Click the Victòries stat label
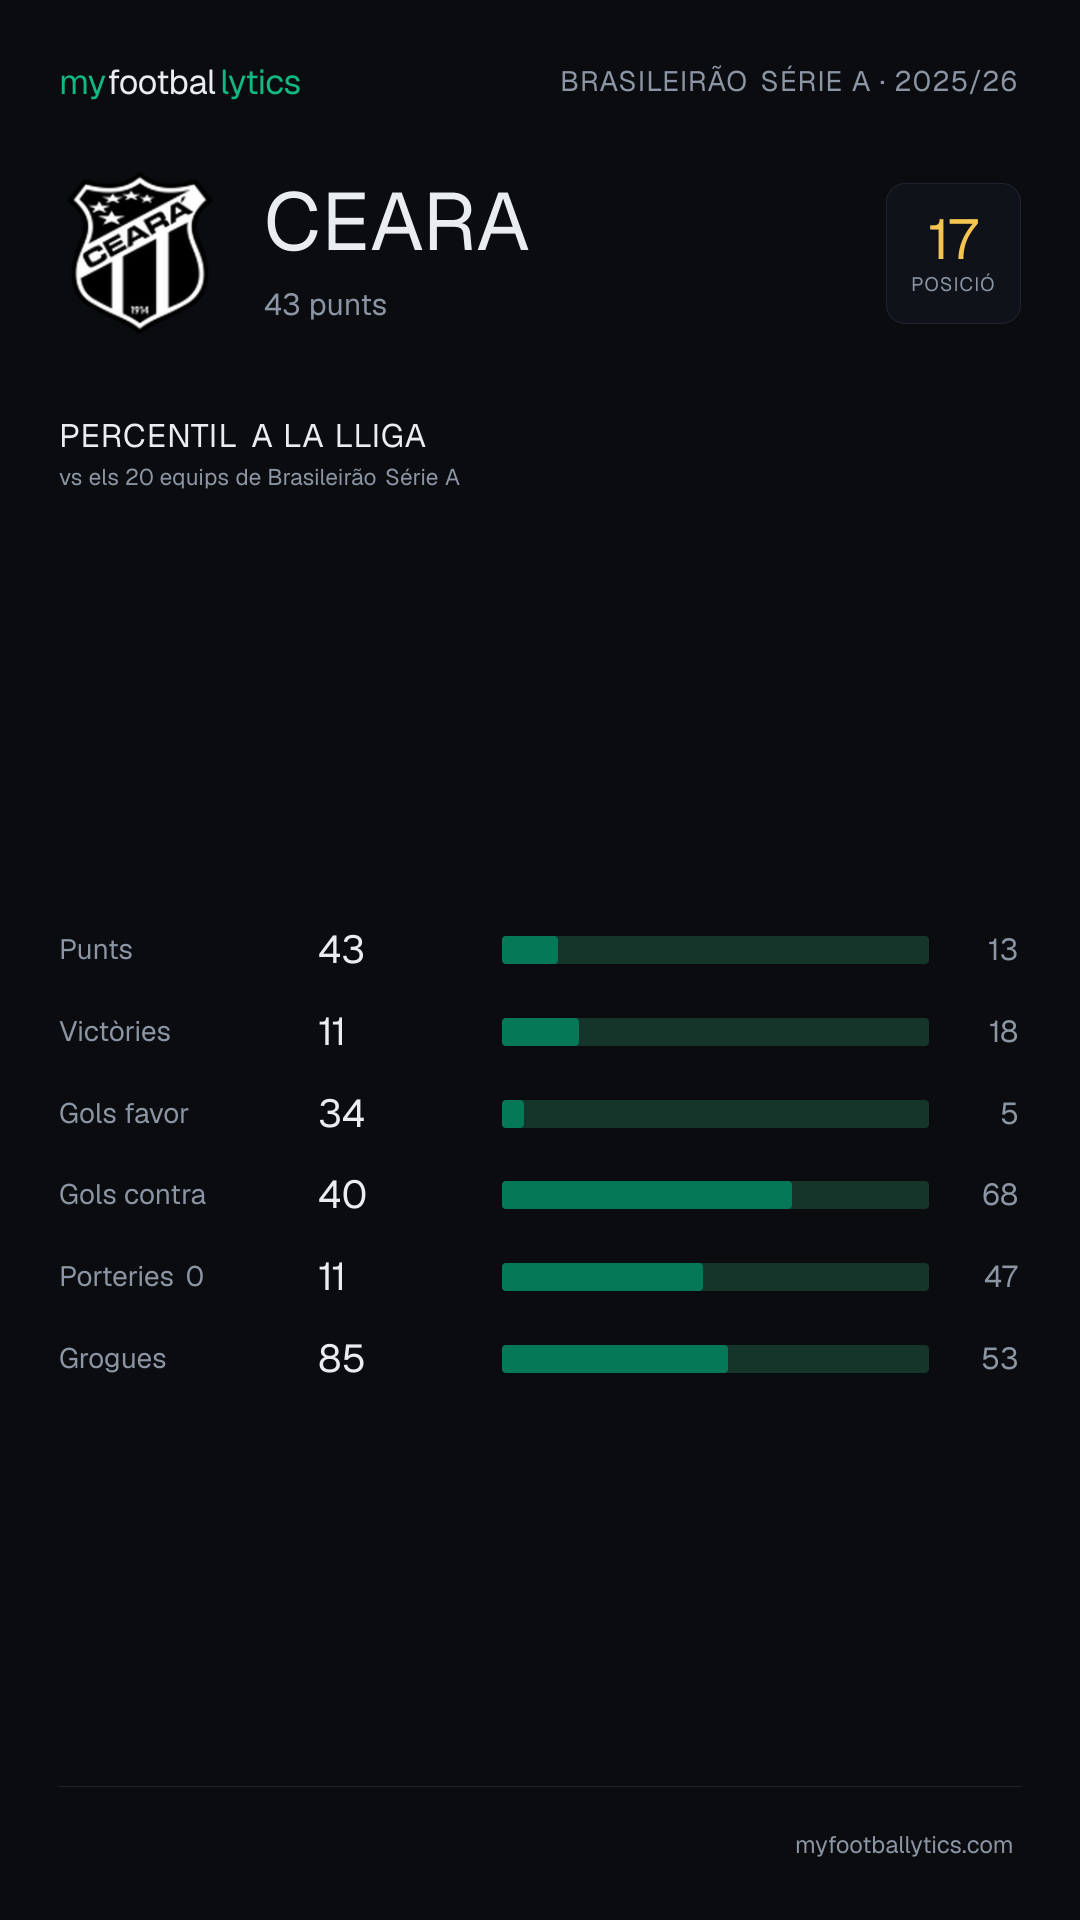Viewport: 1080px width, 1920px height. [115, 1032]
